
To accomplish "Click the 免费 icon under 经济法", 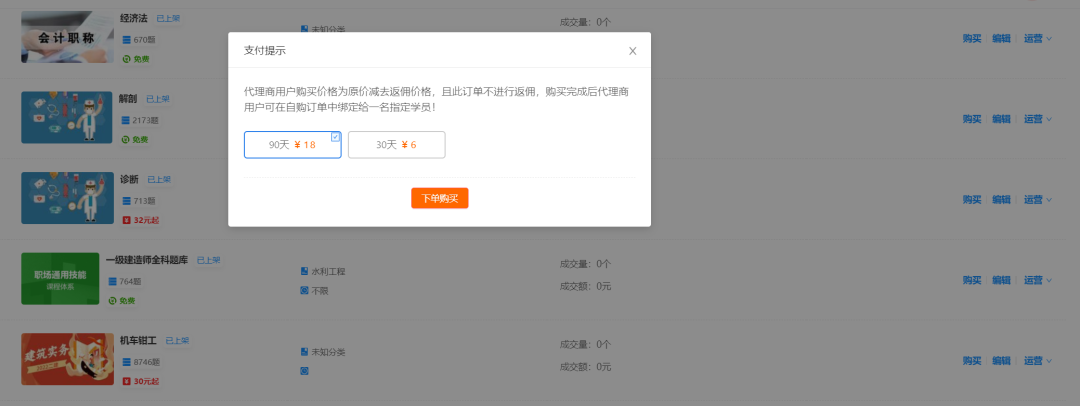I will [x=126, y=59].
